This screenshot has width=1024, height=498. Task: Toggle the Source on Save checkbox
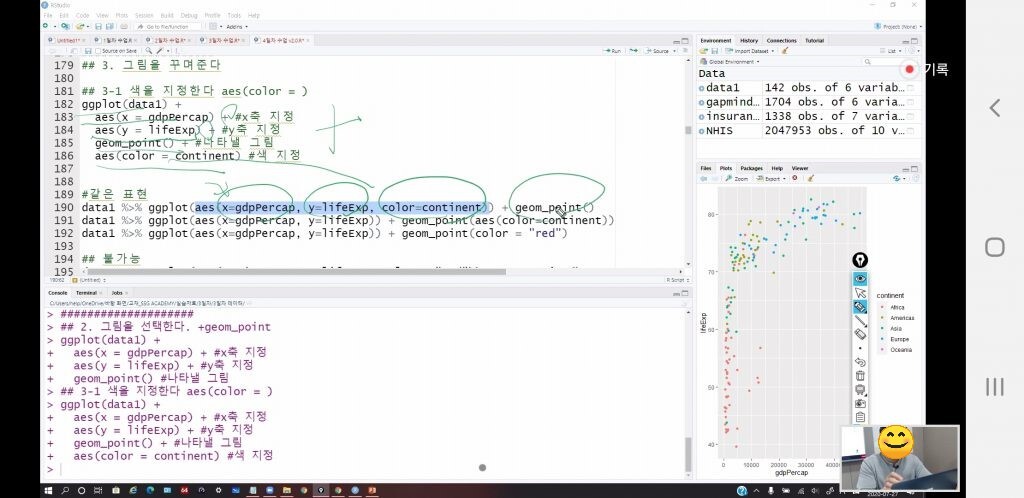98,50
